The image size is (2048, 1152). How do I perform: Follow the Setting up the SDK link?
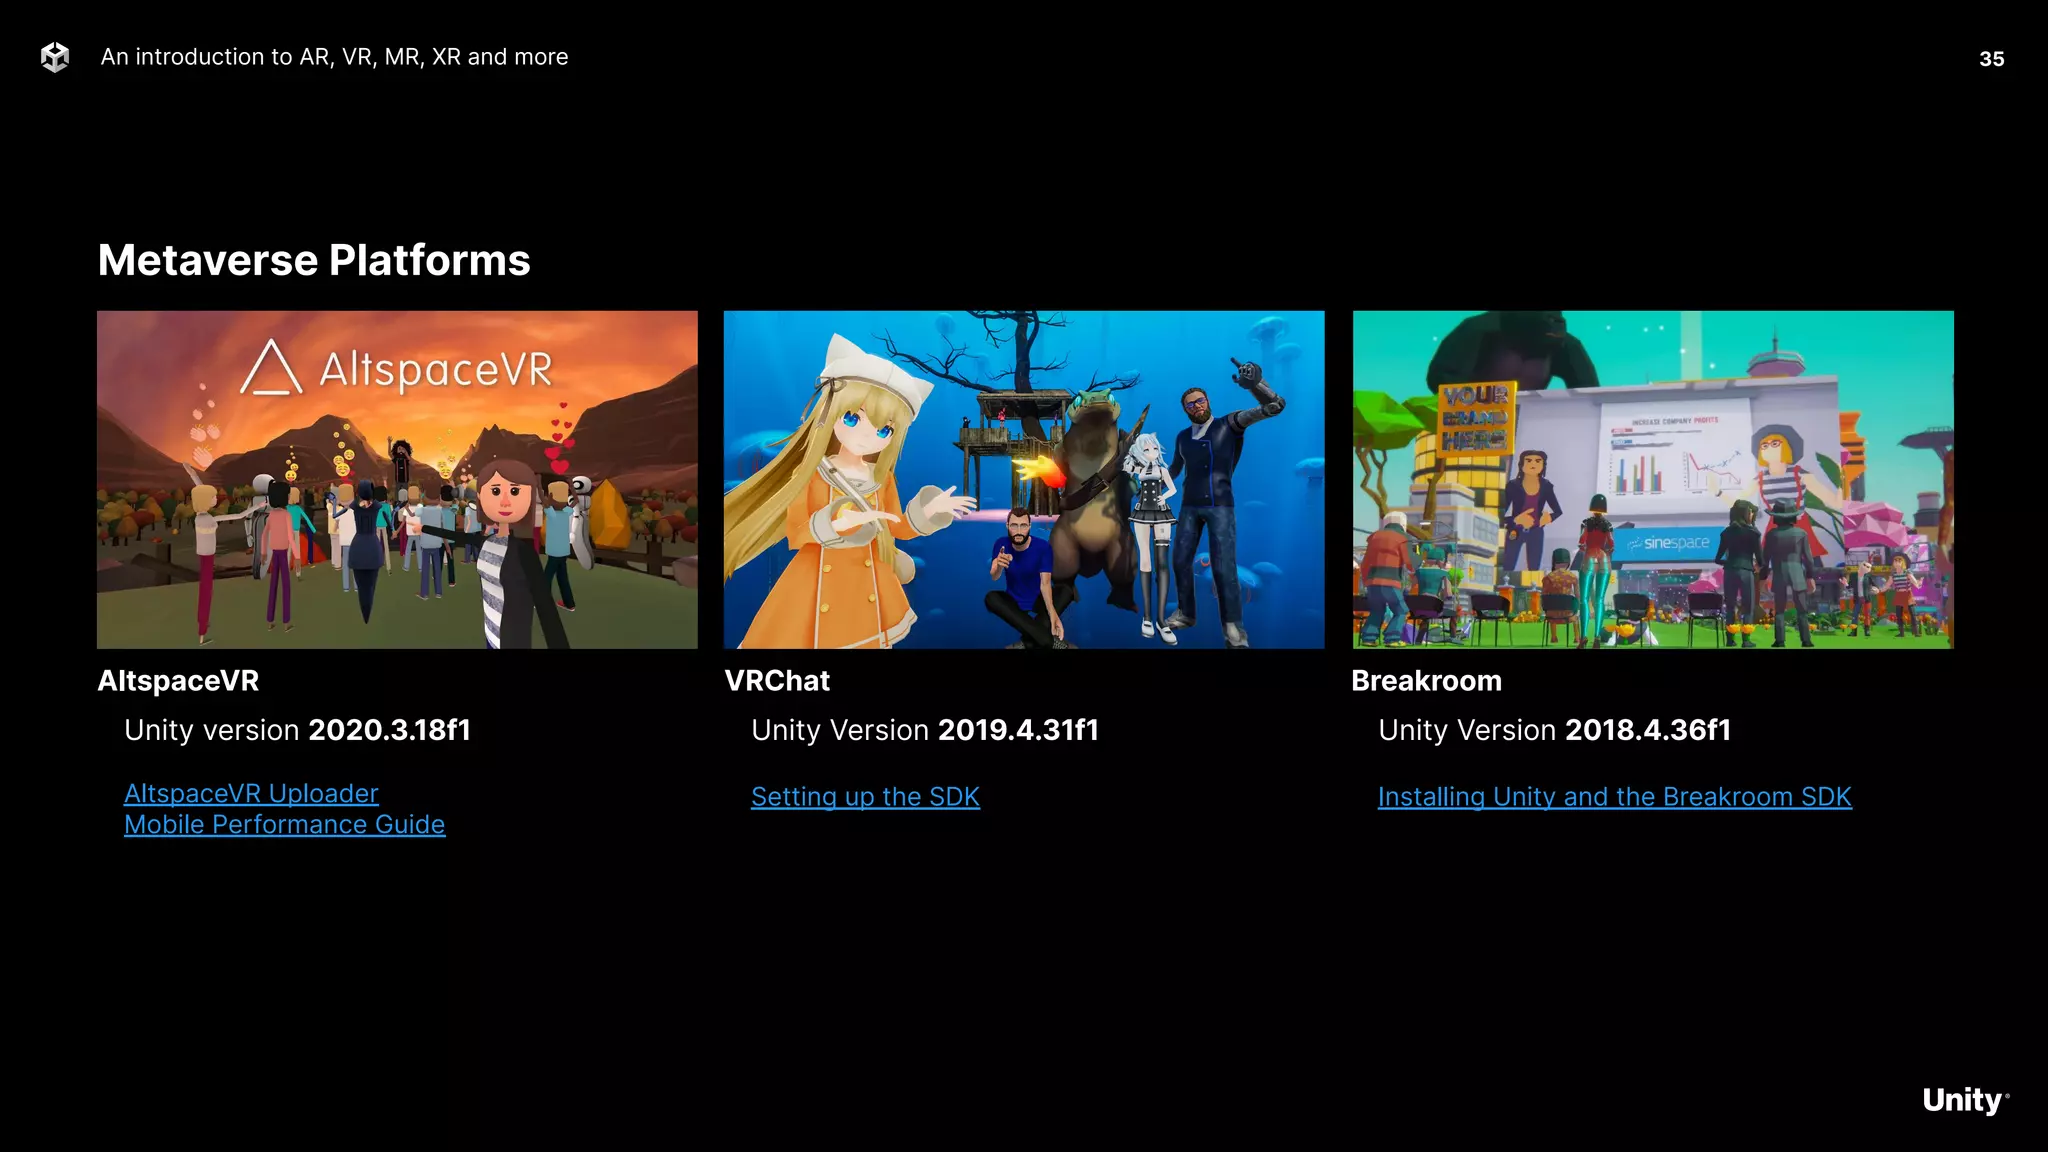tap(865, 797)
